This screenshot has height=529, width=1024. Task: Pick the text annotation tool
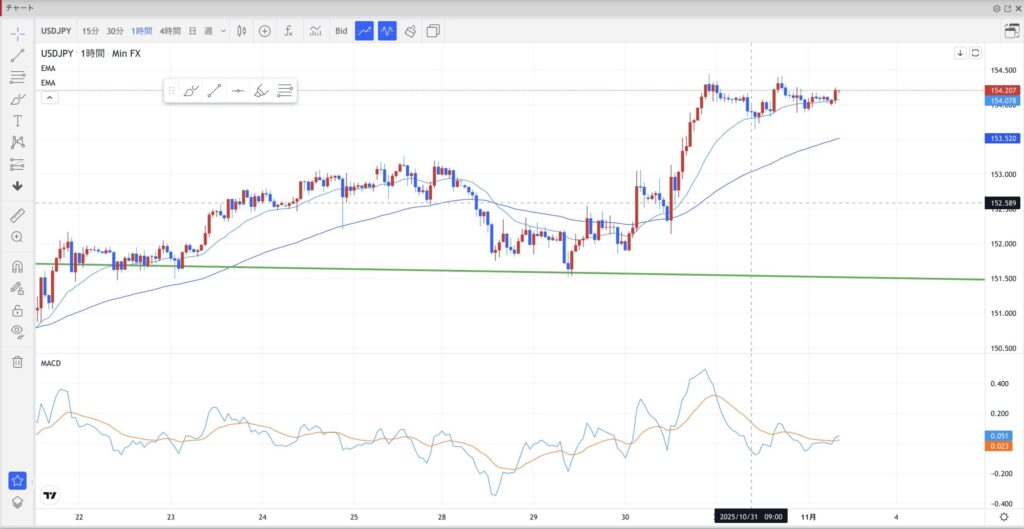click(17, 120)
